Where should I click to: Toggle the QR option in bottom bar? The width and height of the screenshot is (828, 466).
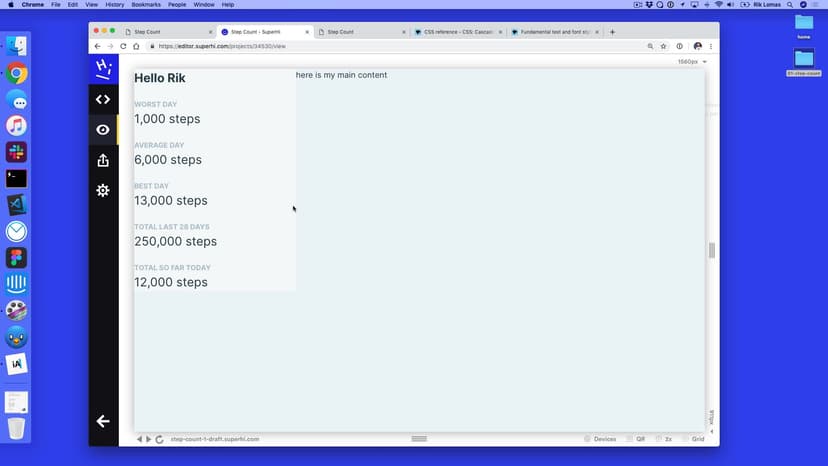coord(635,439)
